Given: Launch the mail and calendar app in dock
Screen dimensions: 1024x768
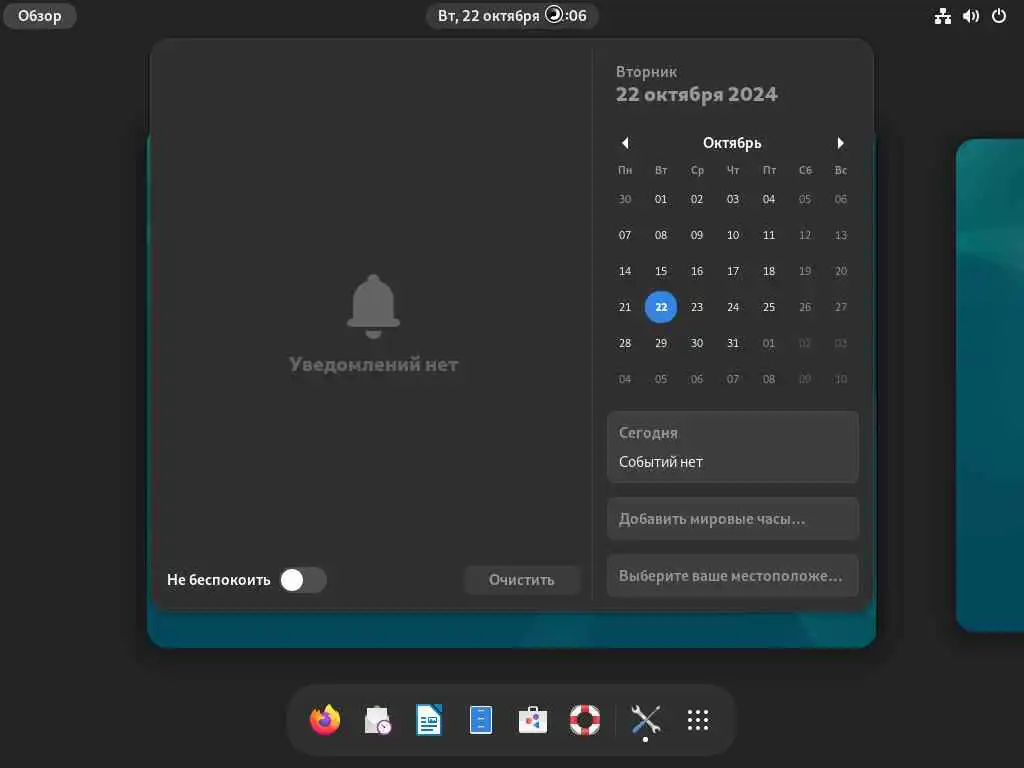Looking at the screenshot, I should [377, 720].
